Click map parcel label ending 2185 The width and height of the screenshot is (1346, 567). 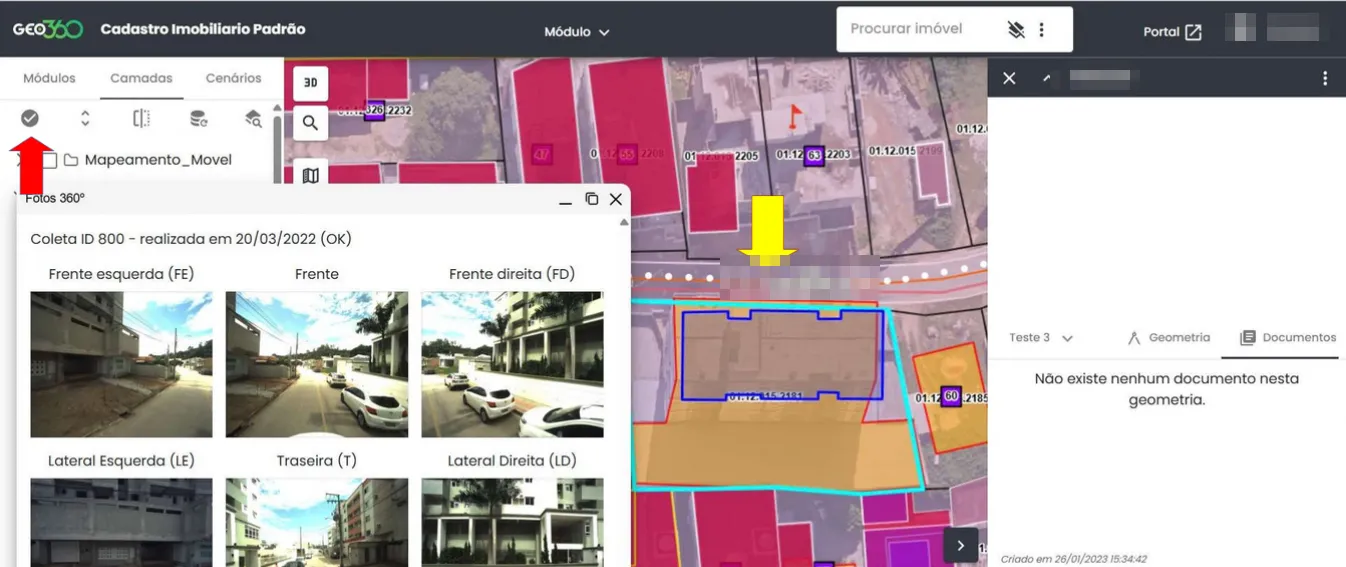(951, 398)
